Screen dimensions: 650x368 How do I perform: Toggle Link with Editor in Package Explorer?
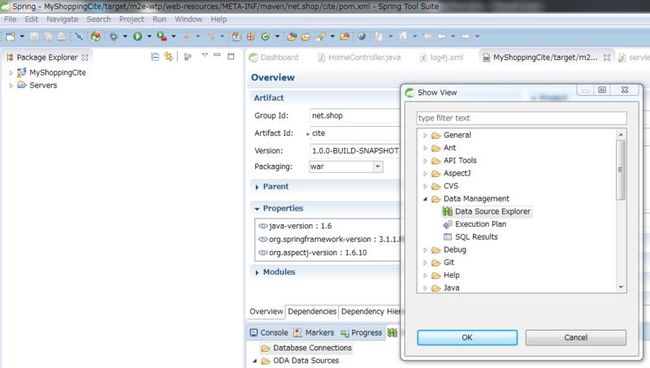pos(168,56)
